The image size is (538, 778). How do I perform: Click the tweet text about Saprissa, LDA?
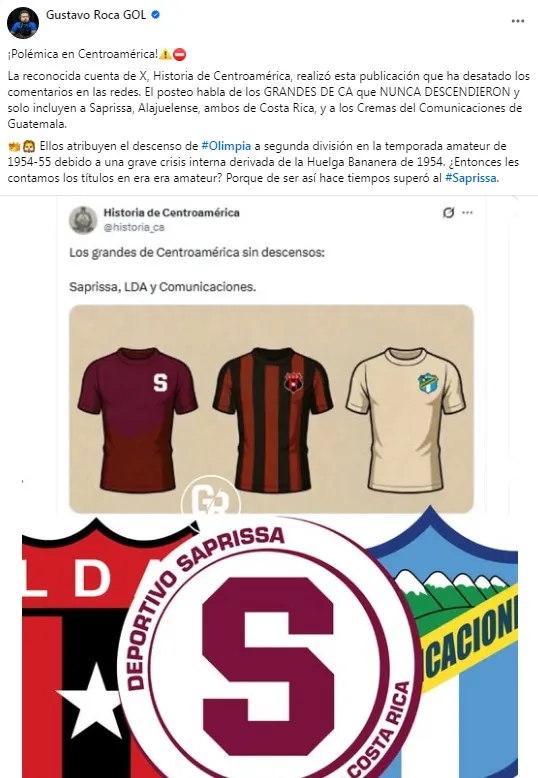pos(162,287)
